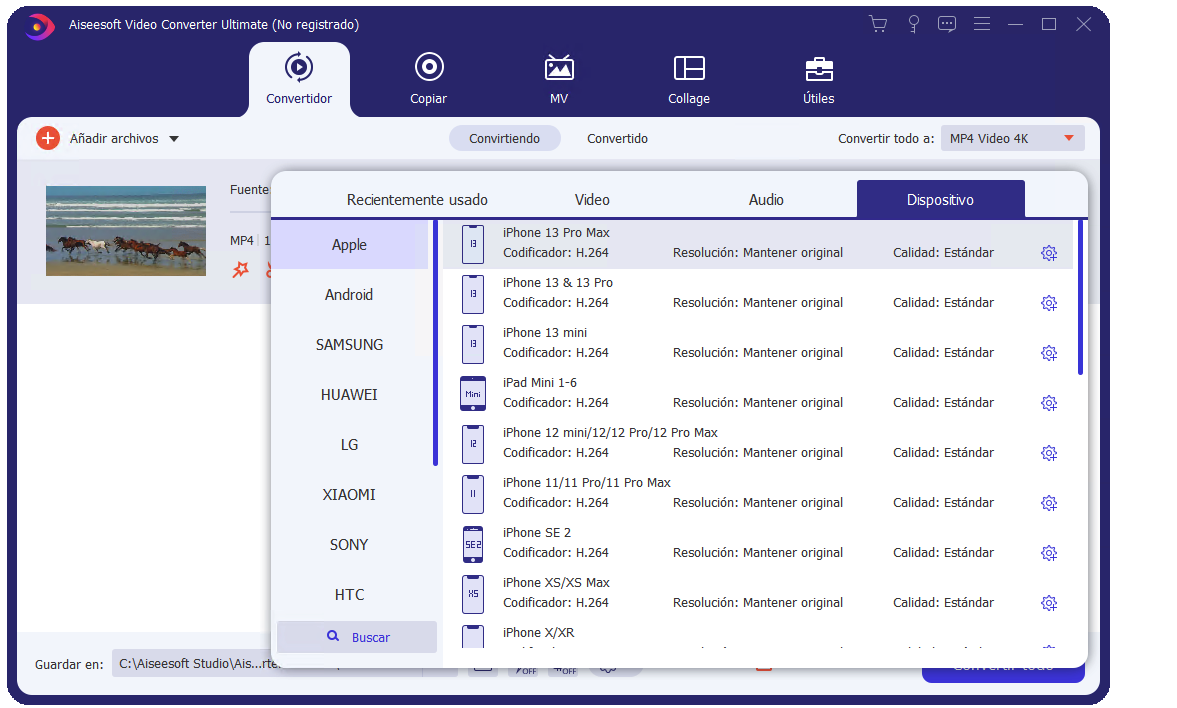Screen dimensions: 1177x708
Task: Open the Convertir todo a format dropdown
Action: tap(1013, 138)
